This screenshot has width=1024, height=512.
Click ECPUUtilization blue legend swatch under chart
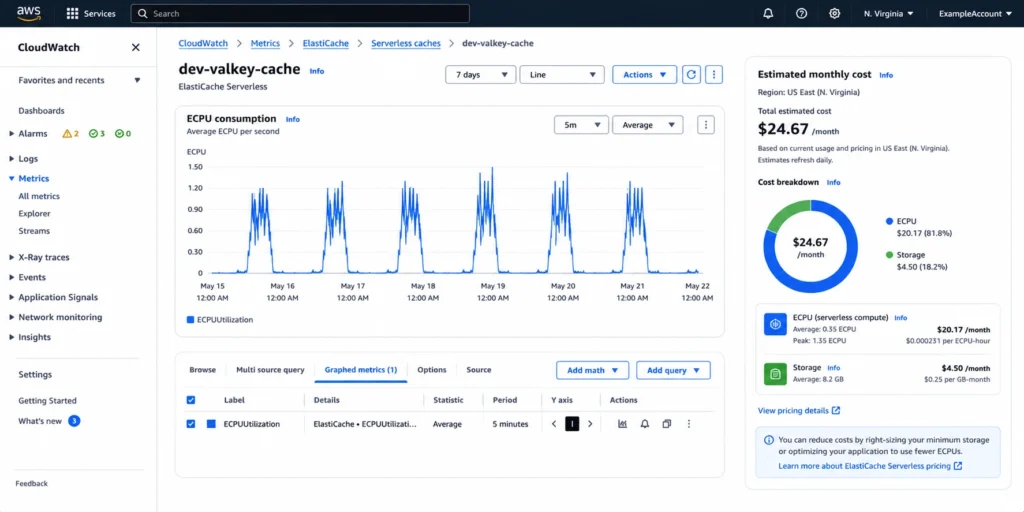click(191, 320)
